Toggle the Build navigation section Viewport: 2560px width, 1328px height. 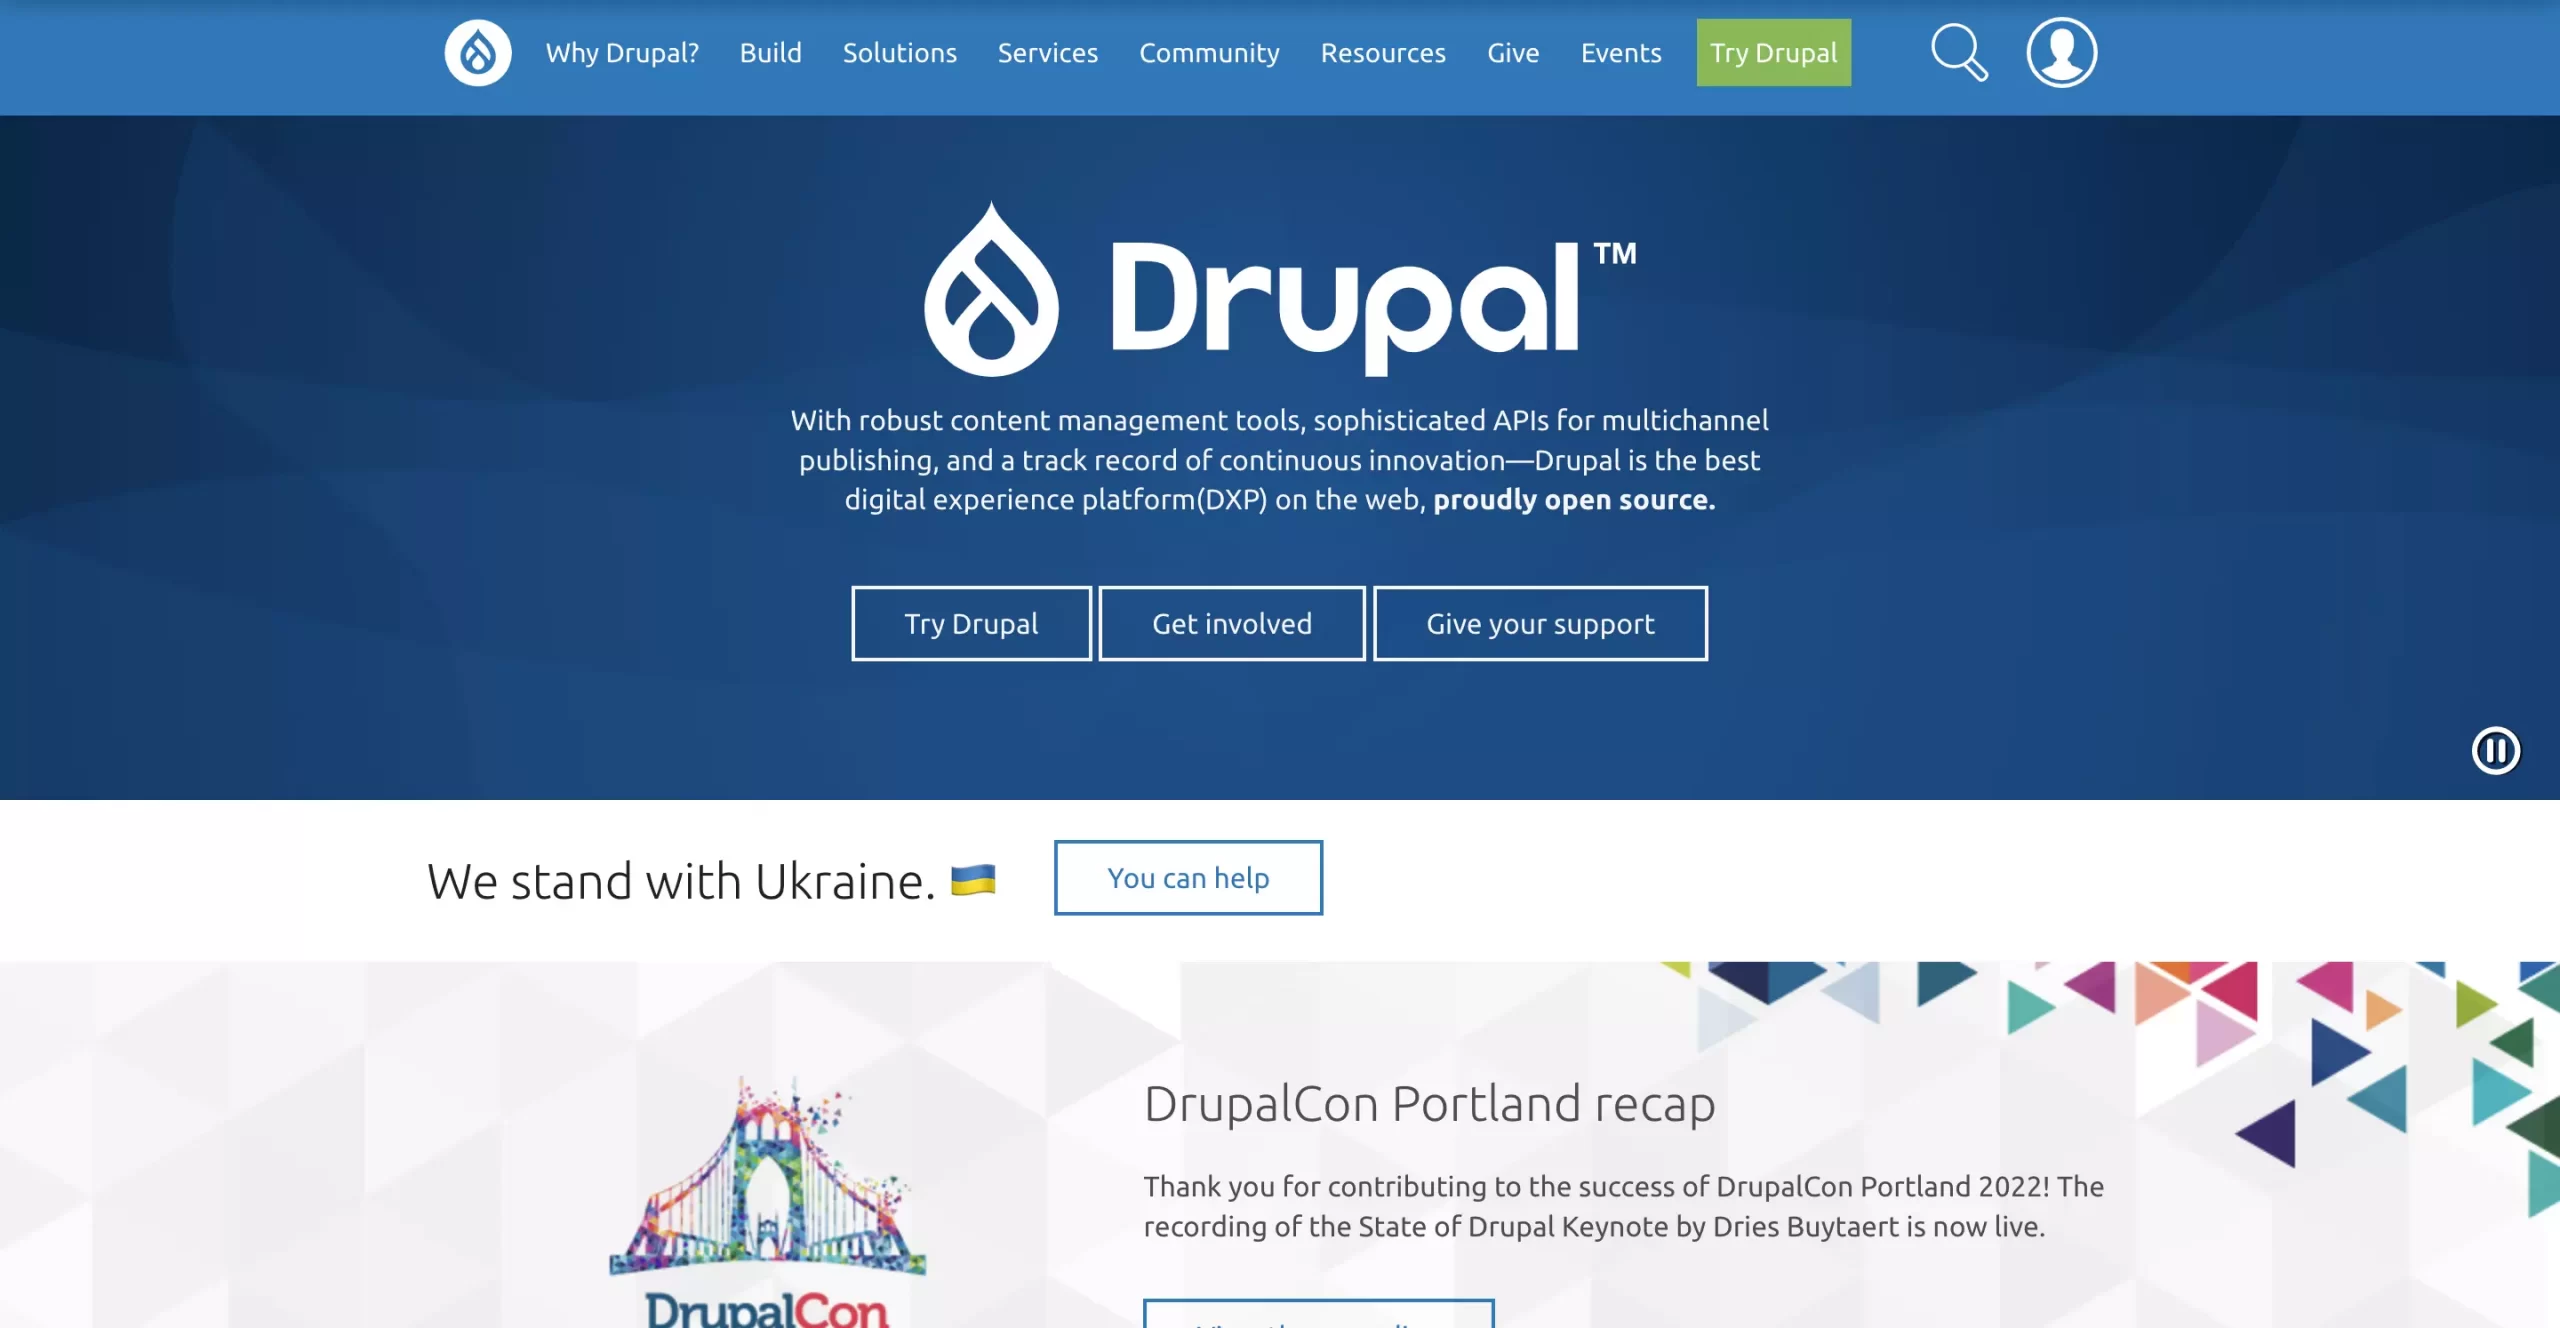[x=770, y=51]
